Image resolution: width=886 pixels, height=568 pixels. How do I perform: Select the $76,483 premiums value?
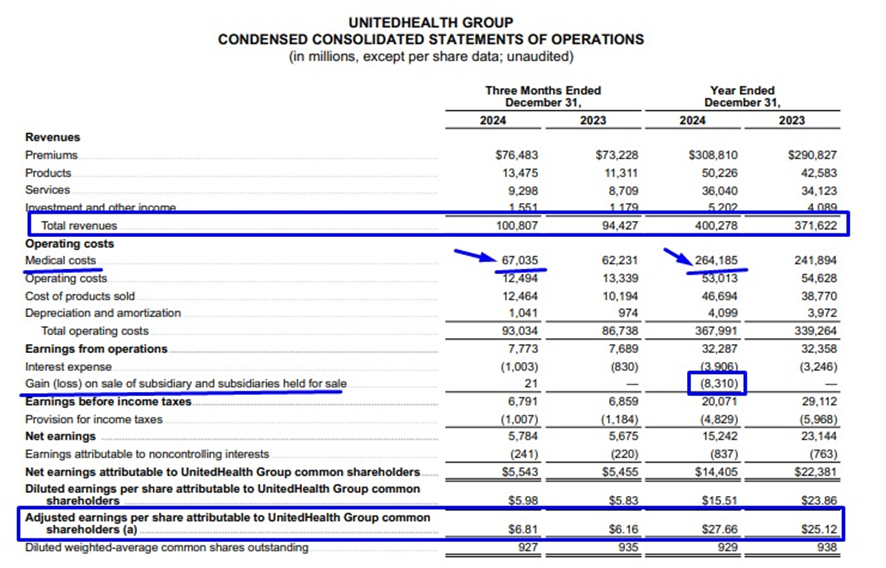coord(516,155)
